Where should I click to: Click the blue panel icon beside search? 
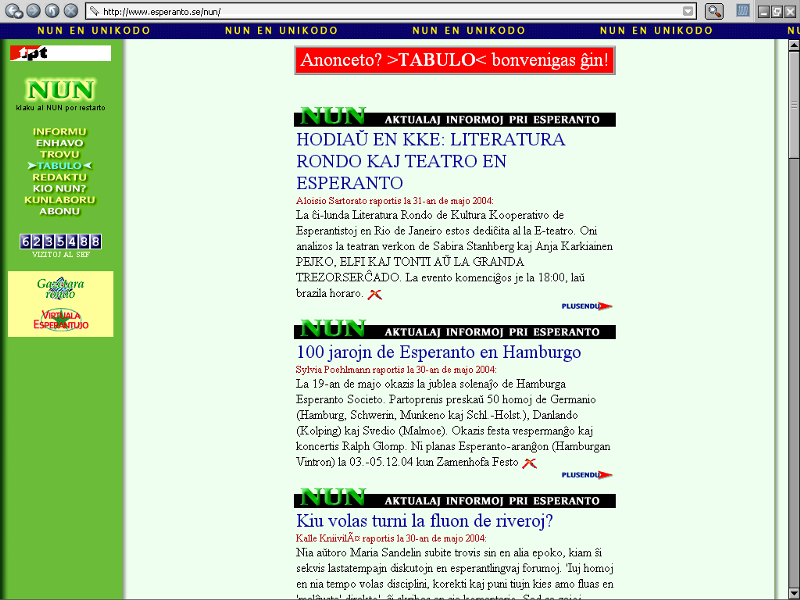click(x=743, y=11)
